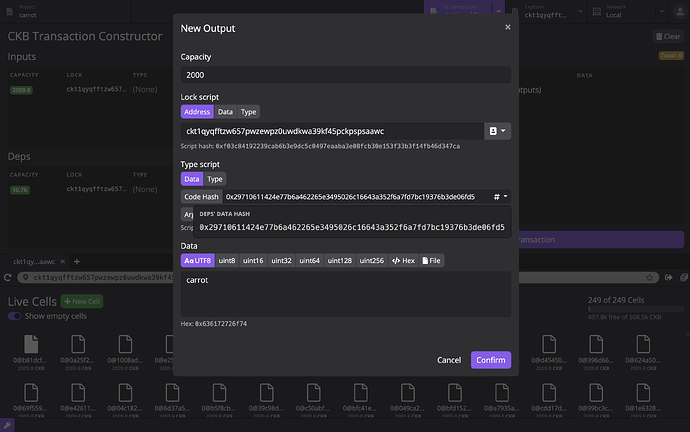Viewport: 690px width, 432px height.
Task: Select live cell 0@b5f8cb...
Action: tap(219, 399)
